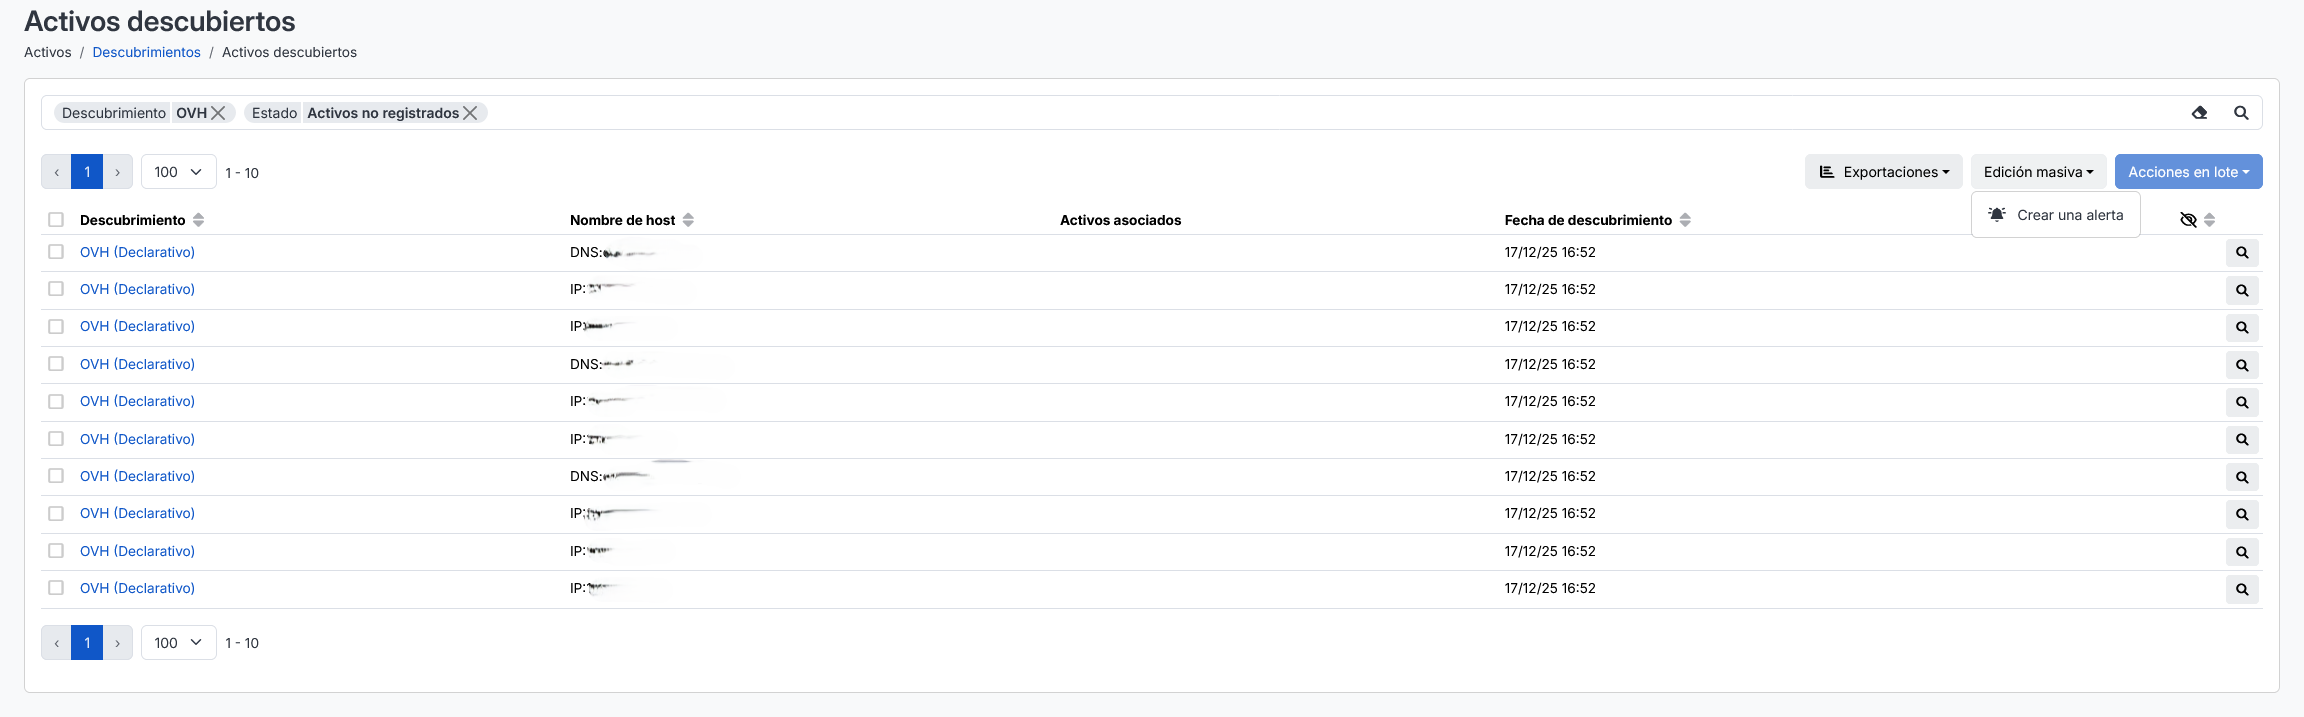Tick the select-all checkbox in the table header
This screenshot has width=2304, height=717.
56,220
